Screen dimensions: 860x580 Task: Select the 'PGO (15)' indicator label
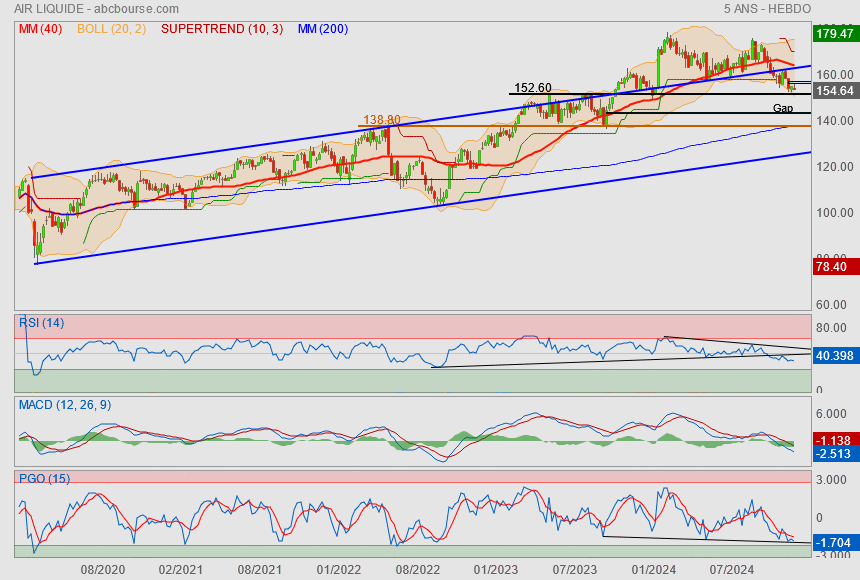tap(44, 478)
